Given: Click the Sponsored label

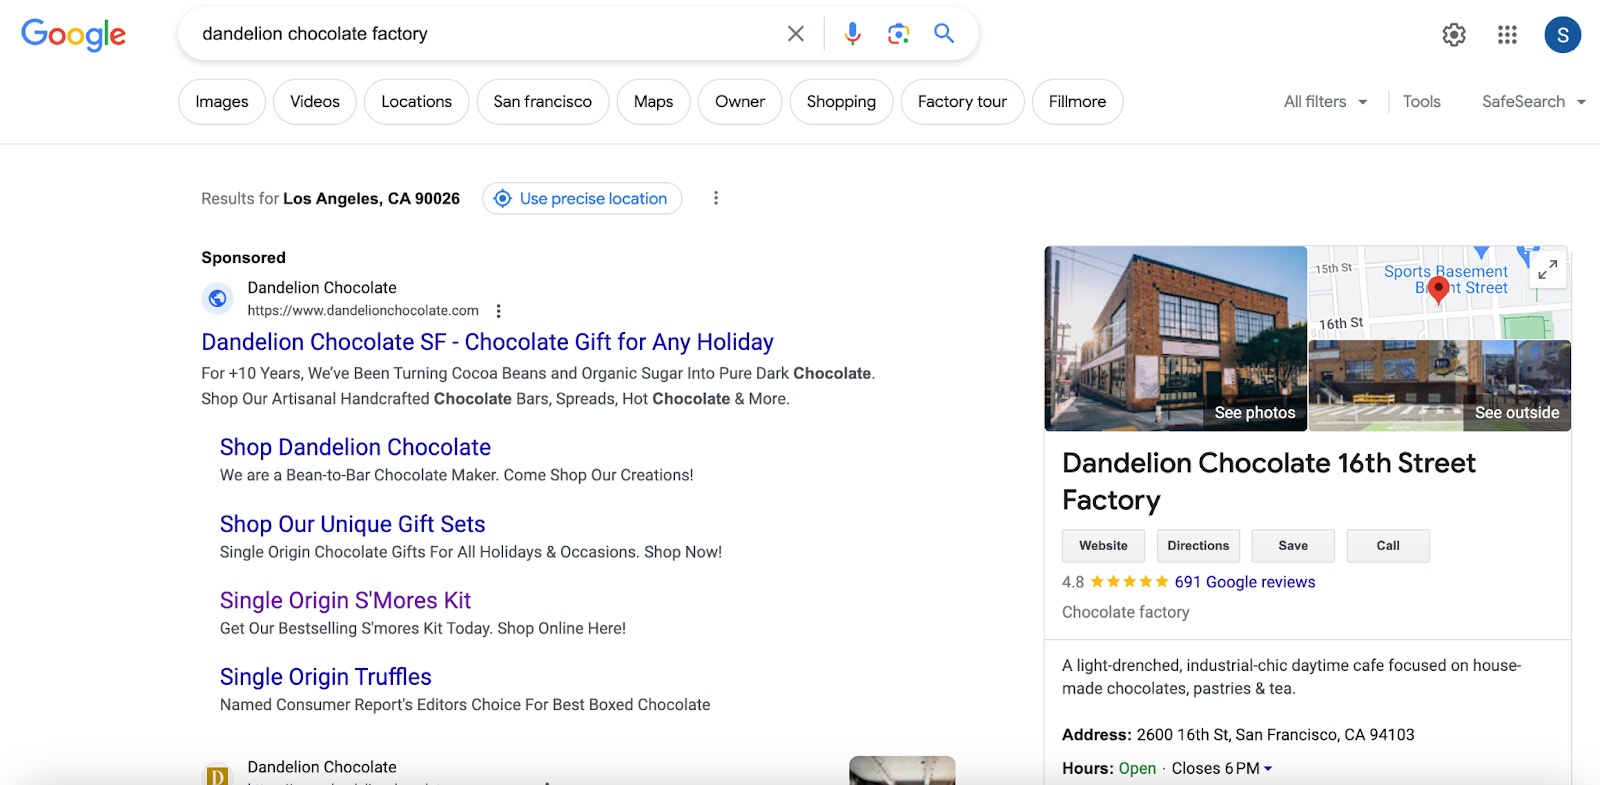Looking at the screenshot, I should coord(243,257).
